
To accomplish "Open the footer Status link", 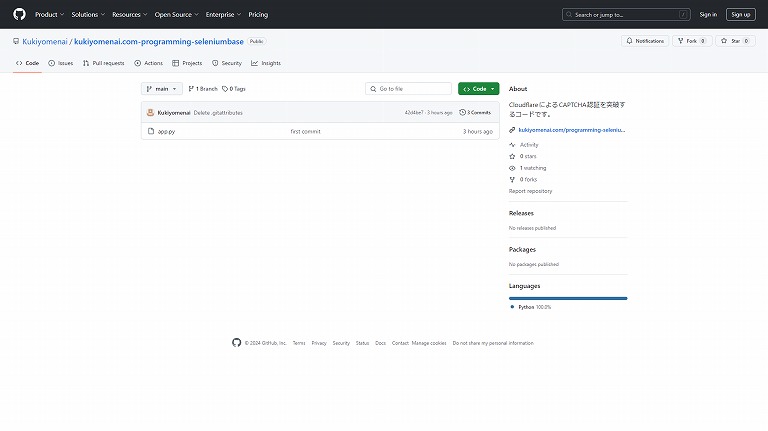I will (x=362, y=343).
